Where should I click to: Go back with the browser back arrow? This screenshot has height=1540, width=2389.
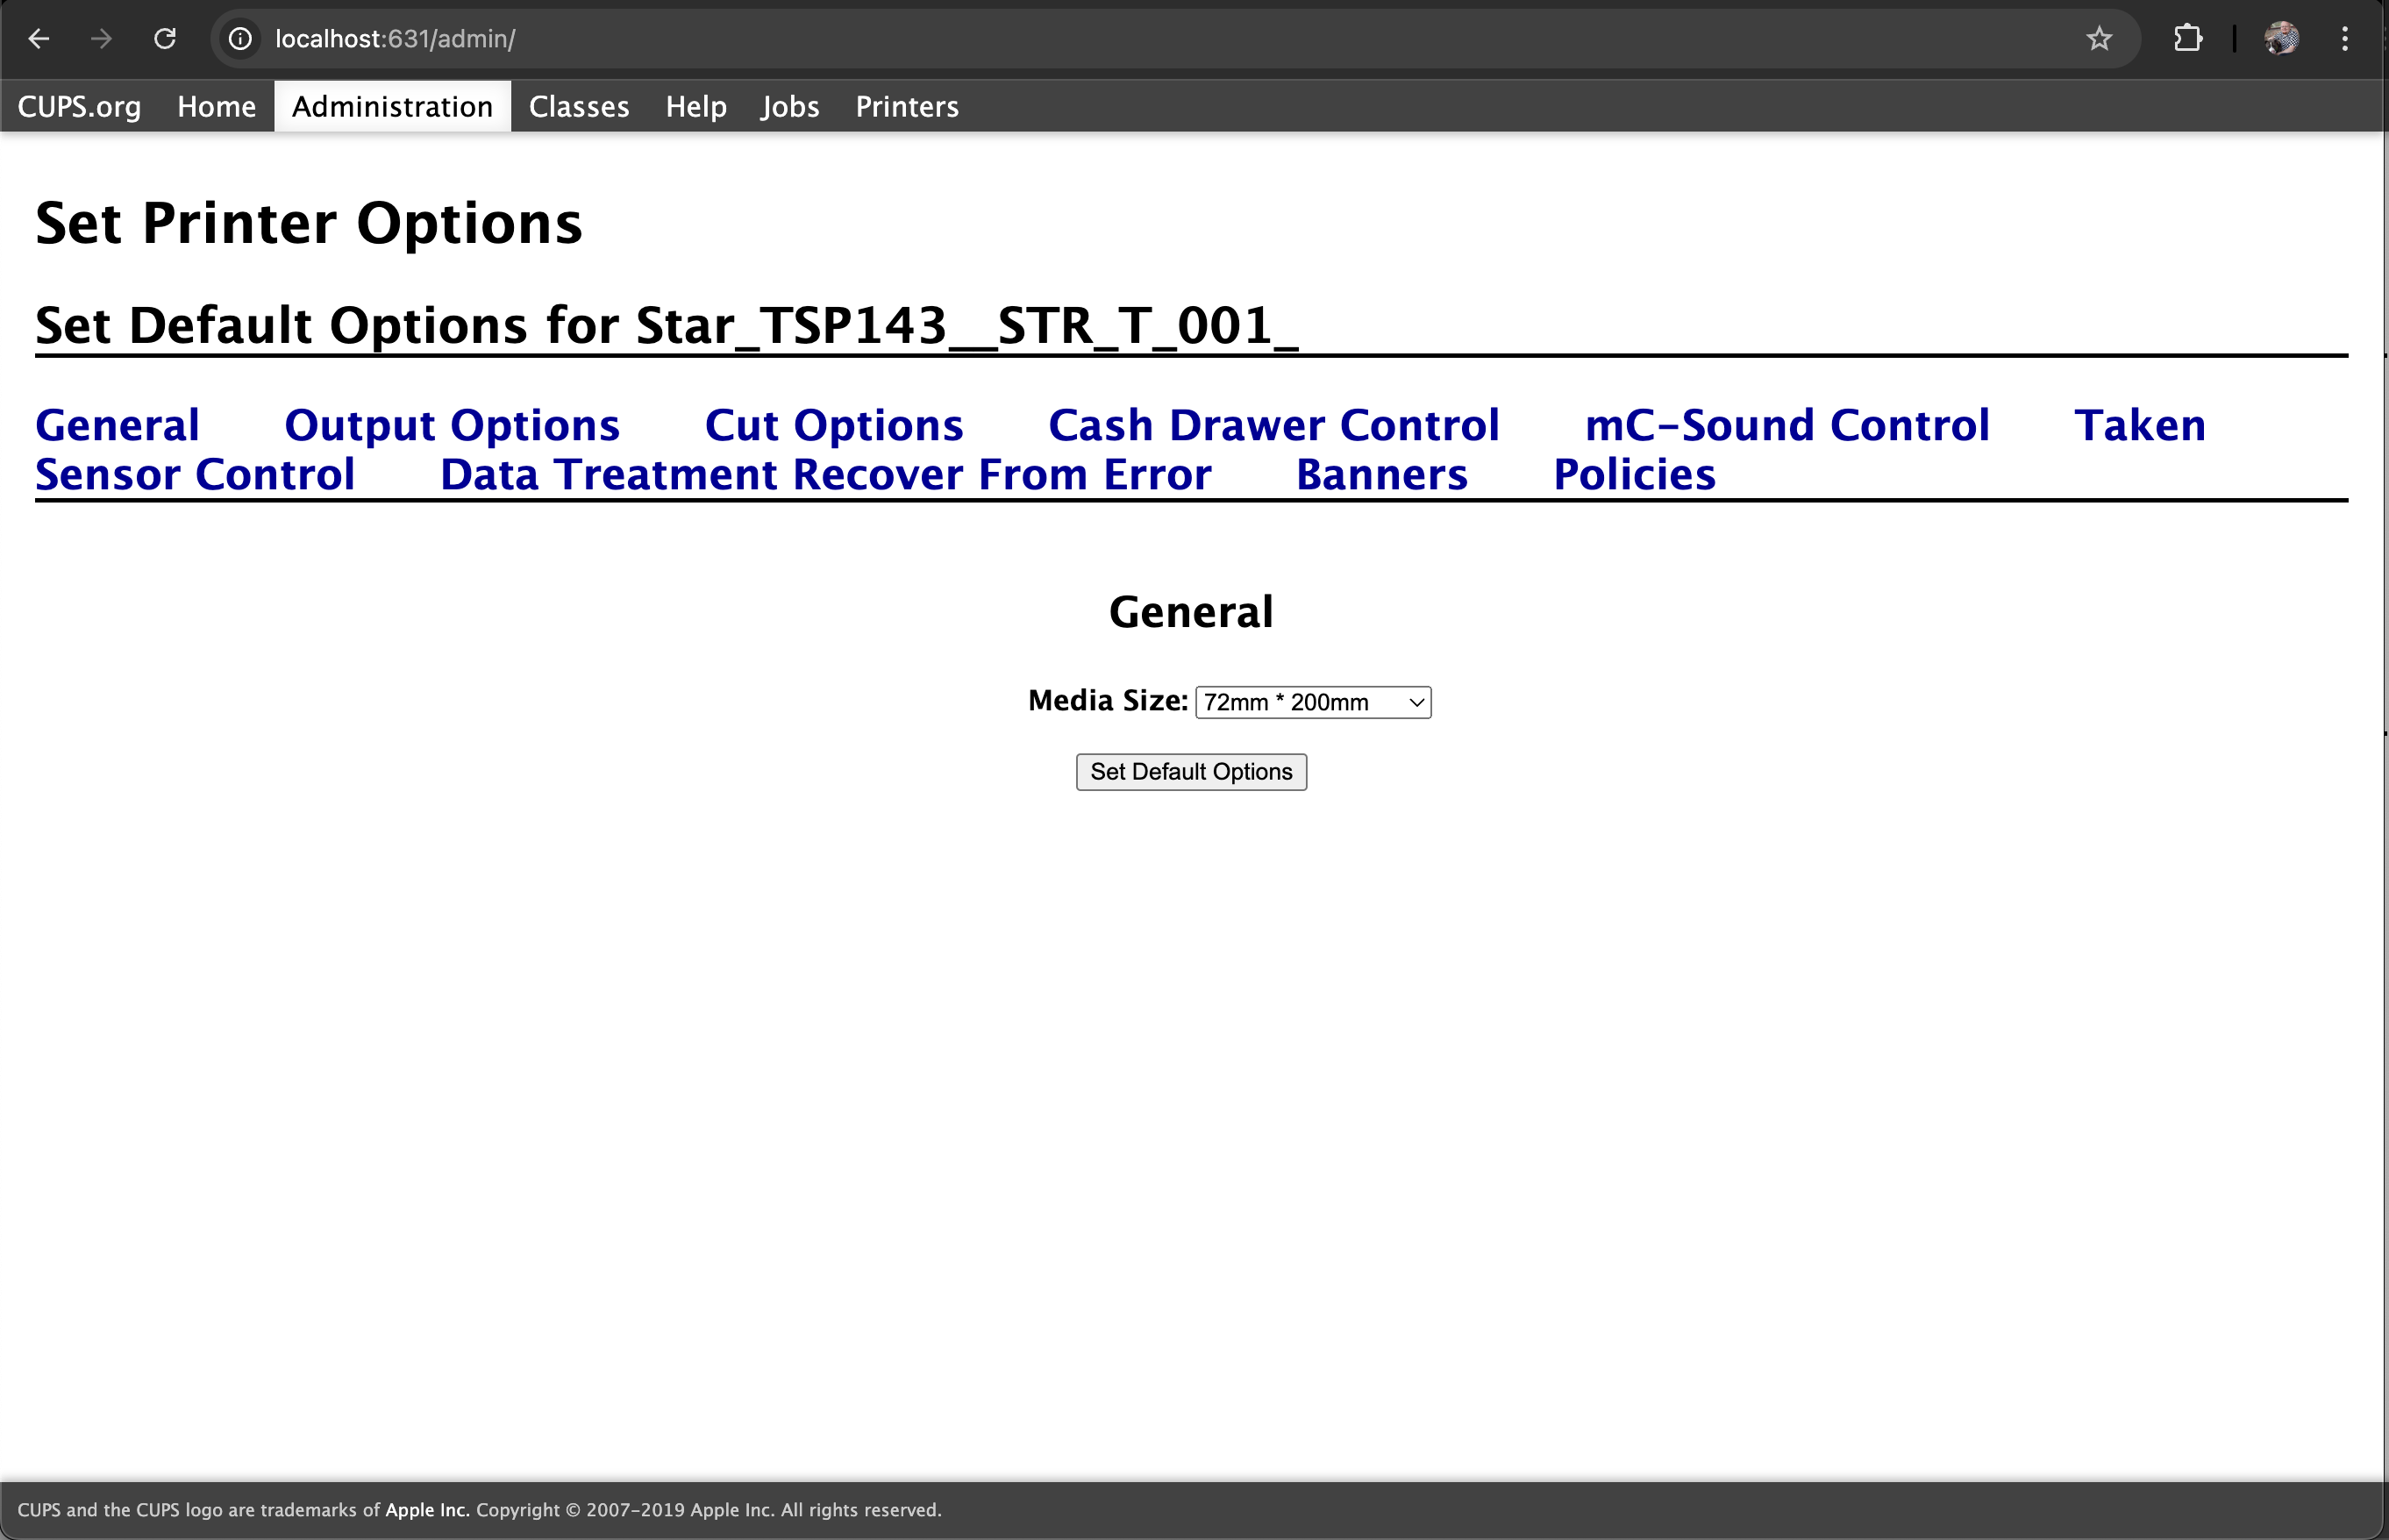[39, 39]
